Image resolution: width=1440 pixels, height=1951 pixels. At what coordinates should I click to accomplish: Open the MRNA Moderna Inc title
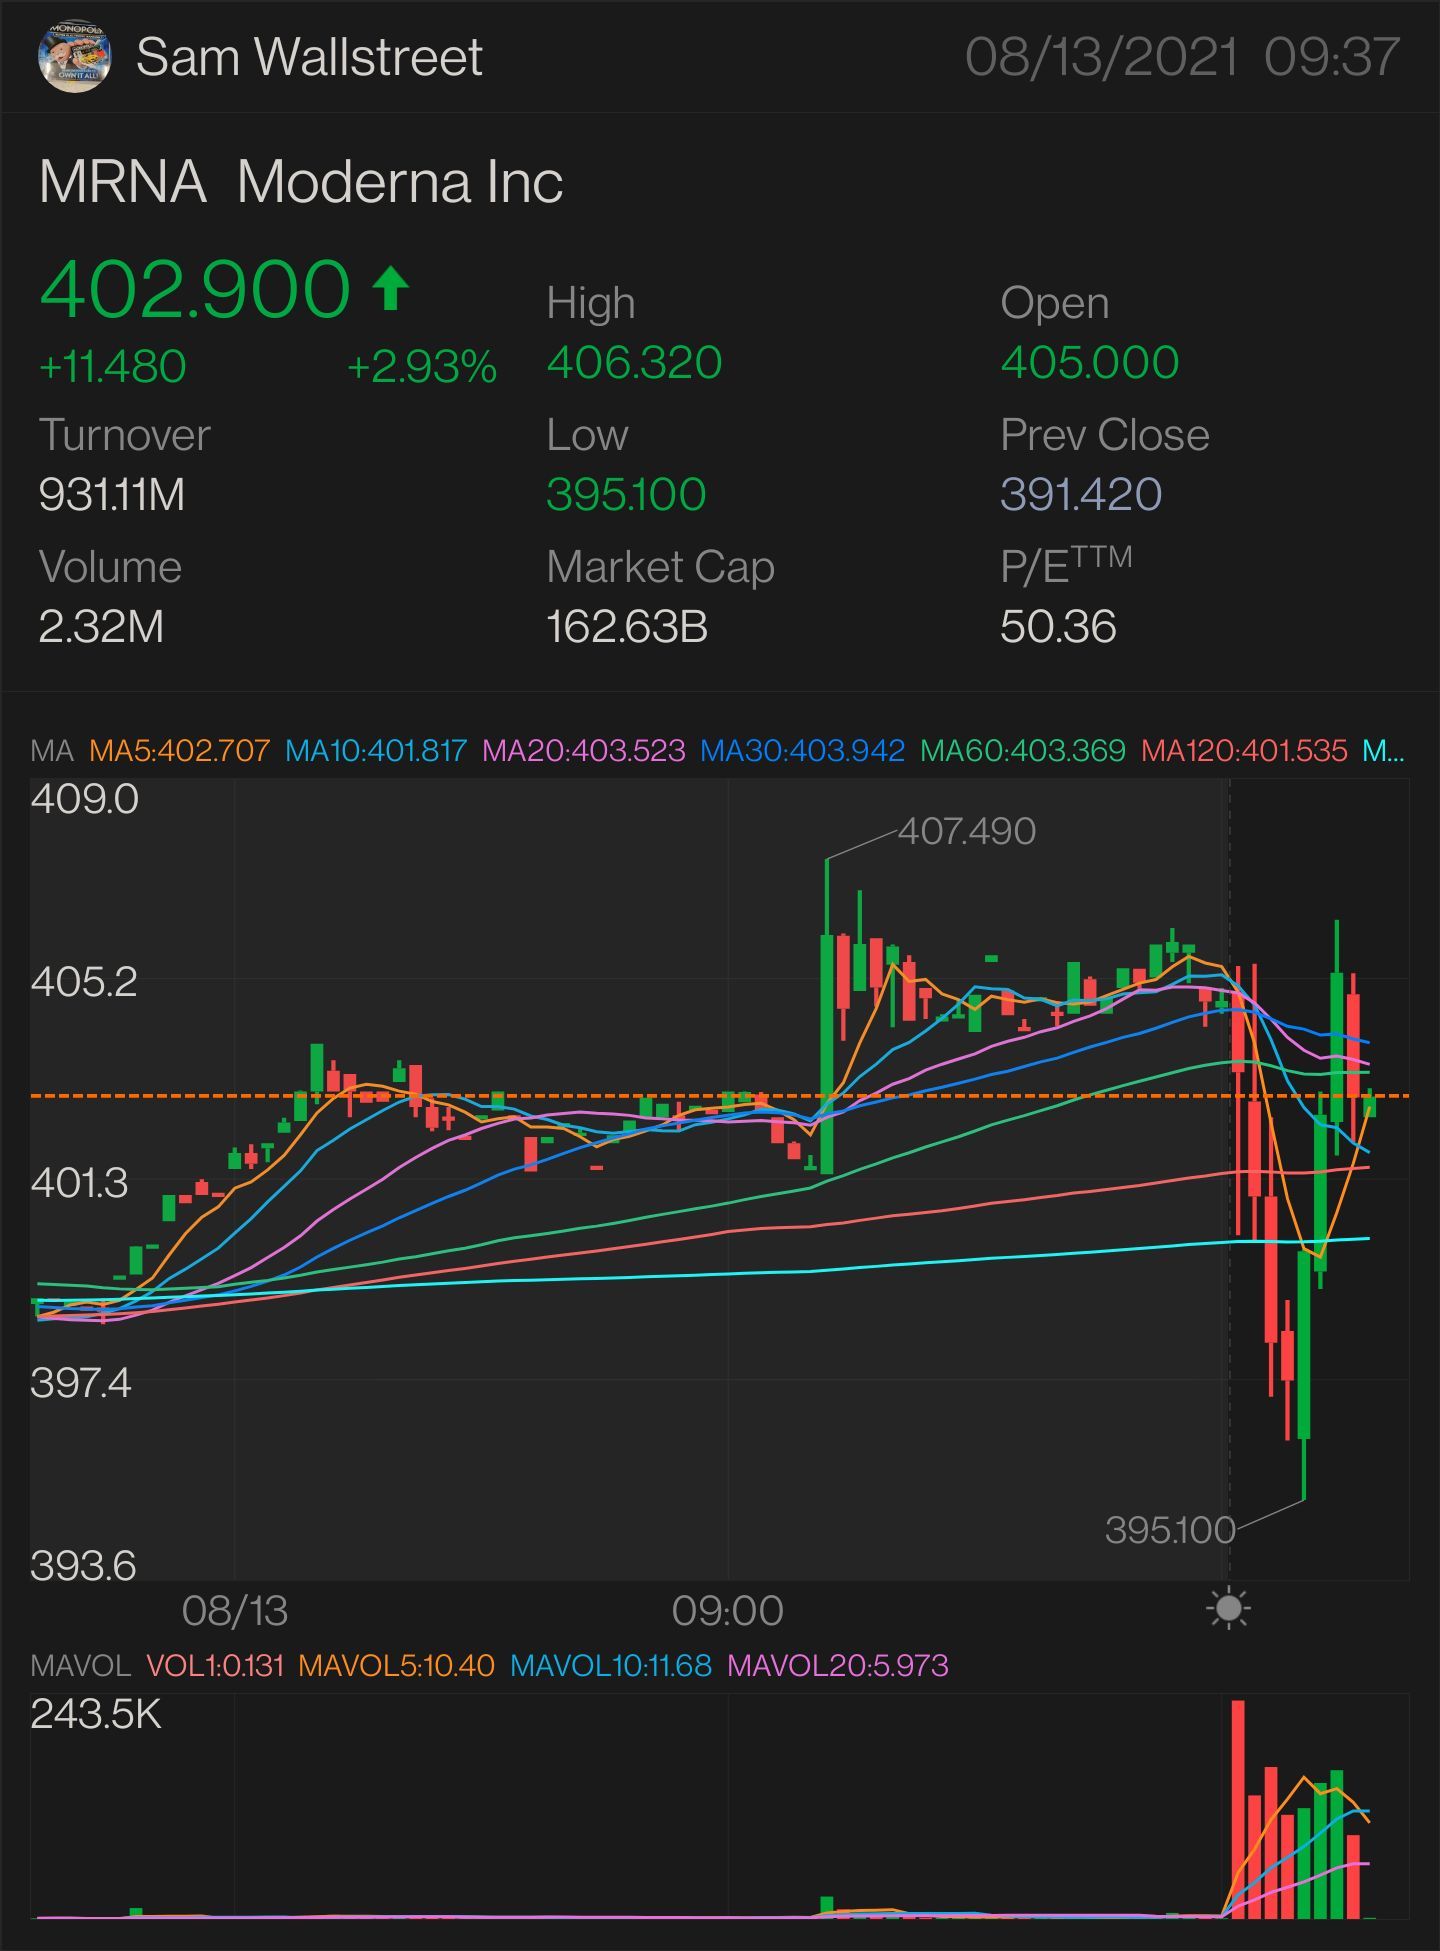point(301,182)
